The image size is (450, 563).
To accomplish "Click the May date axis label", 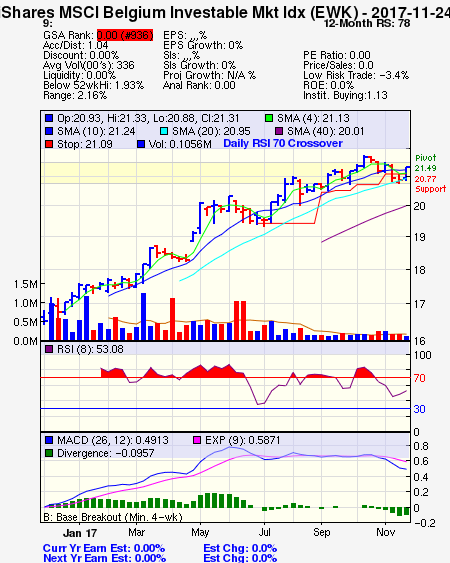I will click(x=200, y=532).
